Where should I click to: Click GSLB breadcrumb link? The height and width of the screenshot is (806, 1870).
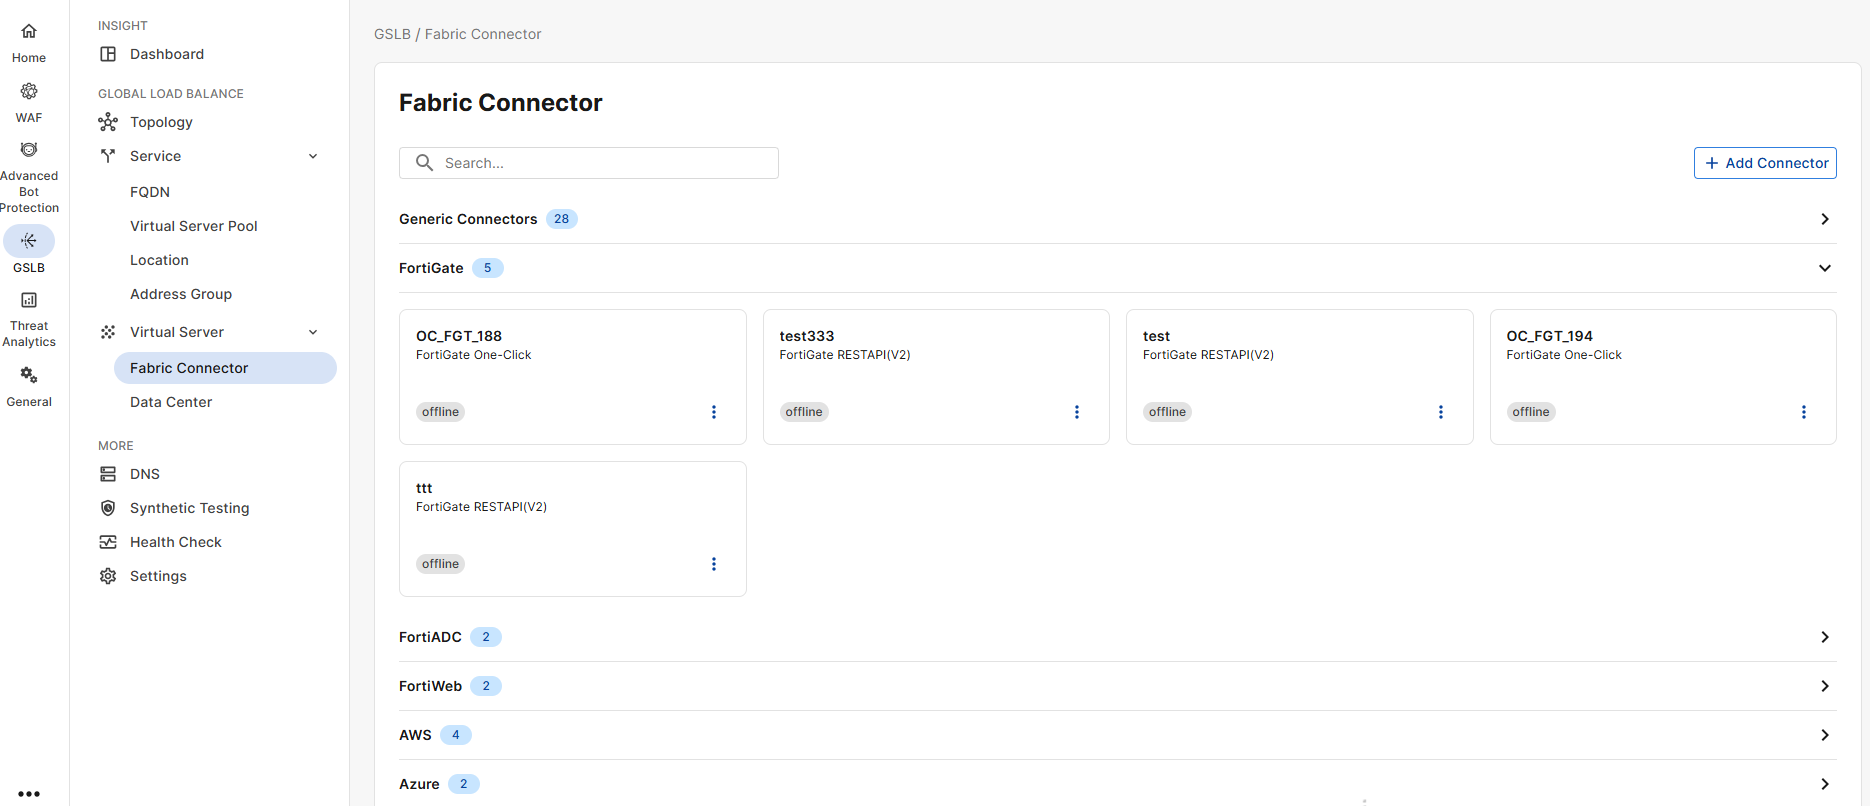392,34
